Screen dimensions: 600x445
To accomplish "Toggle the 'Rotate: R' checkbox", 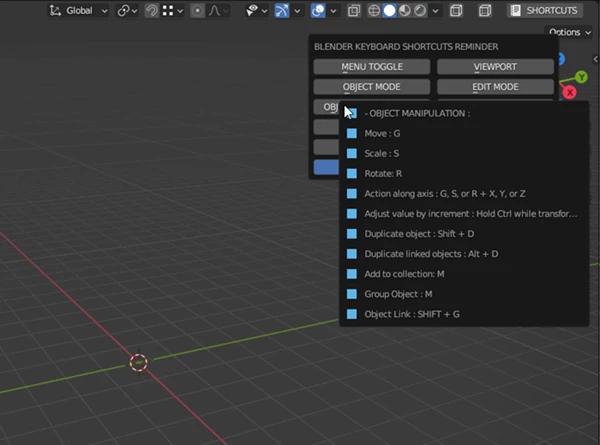I will coord(352,173).
